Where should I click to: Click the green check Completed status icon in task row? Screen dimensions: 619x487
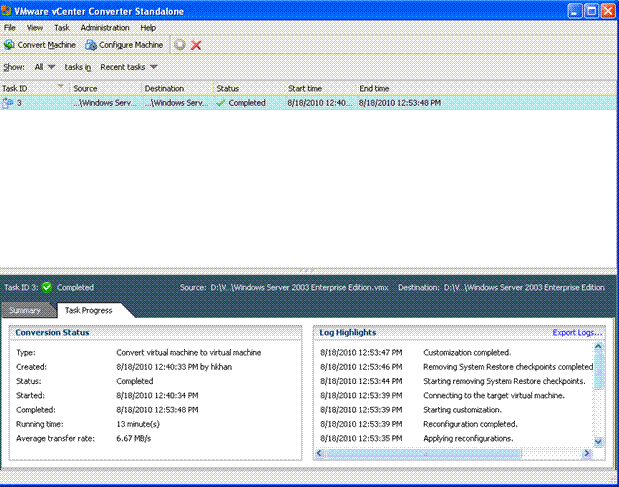coord(221,103)
